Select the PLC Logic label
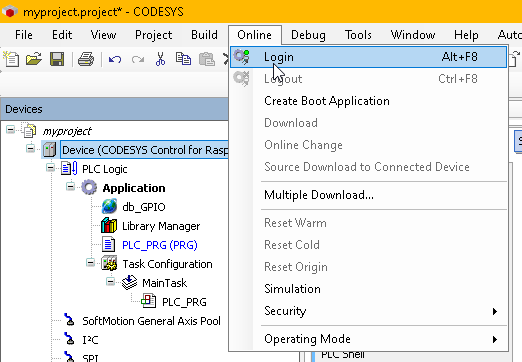Viewport: 522px width, 362px height. point(105,169)
